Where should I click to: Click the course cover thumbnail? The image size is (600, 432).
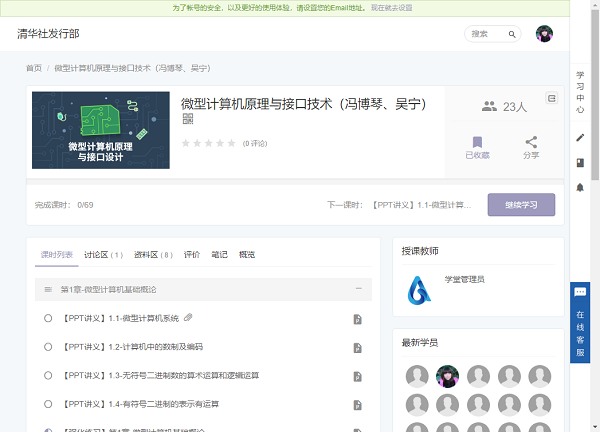pyautogui.click(x=101, y=130)
